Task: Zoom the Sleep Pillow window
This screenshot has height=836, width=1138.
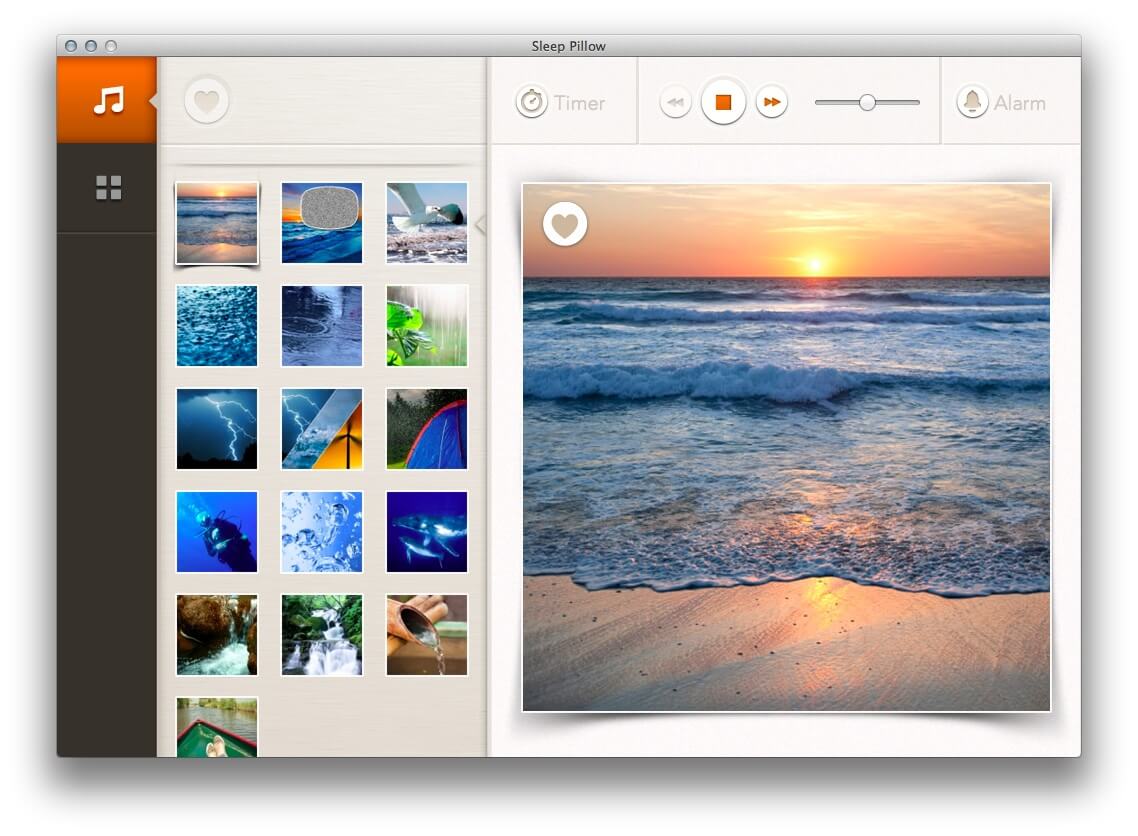Action: point(111,46)
